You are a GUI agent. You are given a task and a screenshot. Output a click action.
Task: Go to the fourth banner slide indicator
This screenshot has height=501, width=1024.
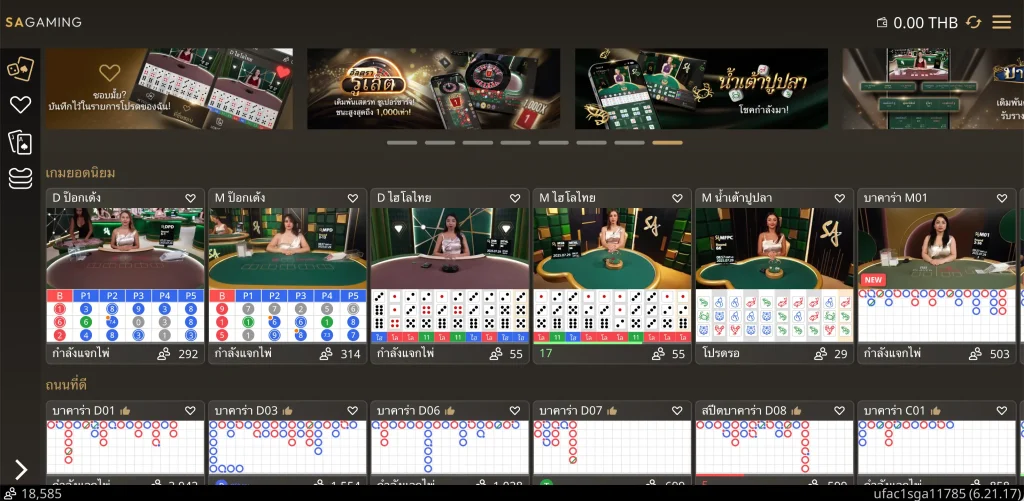[x=515, y=142]
